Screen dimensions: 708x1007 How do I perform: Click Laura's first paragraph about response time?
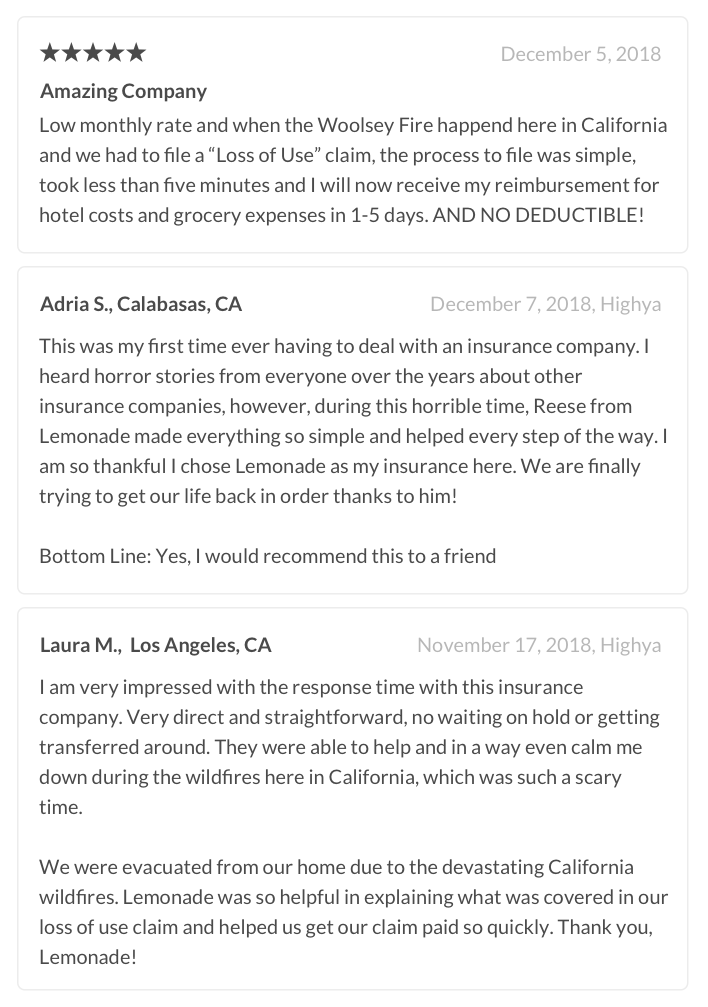point(350,747)
